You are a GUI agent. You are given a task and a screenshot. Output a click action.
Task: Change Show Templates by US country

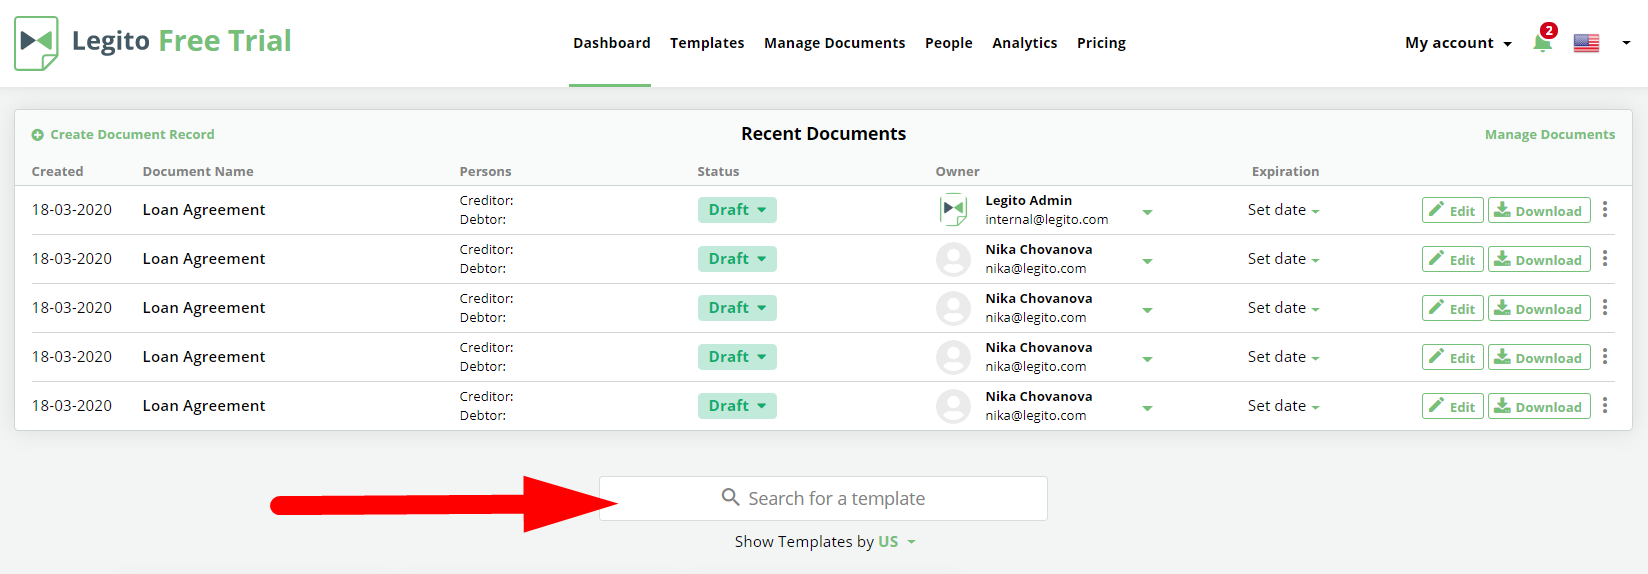pyautogui.click(x=896, y=542)
